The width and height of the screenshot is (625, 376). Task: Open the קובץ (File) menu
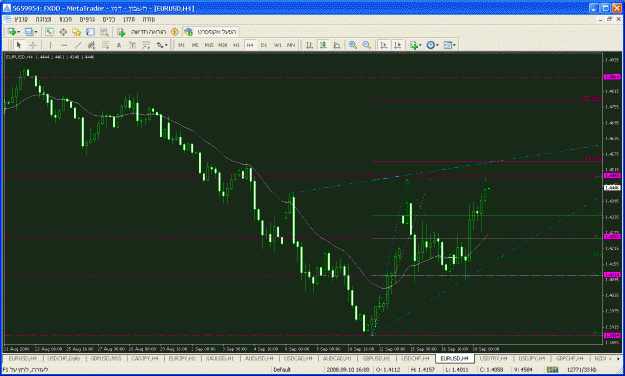click(21, 19)
